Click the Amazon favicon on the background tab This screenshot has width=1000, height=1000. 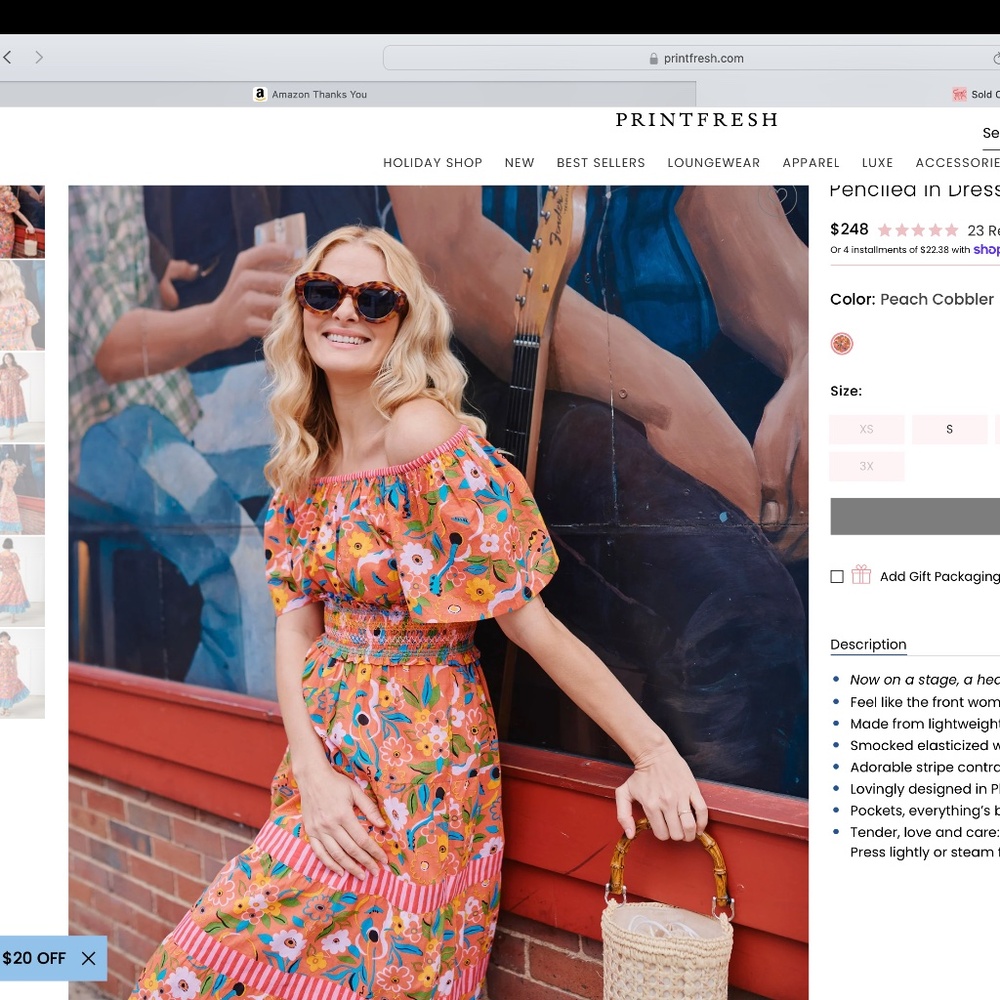point(260,94)
